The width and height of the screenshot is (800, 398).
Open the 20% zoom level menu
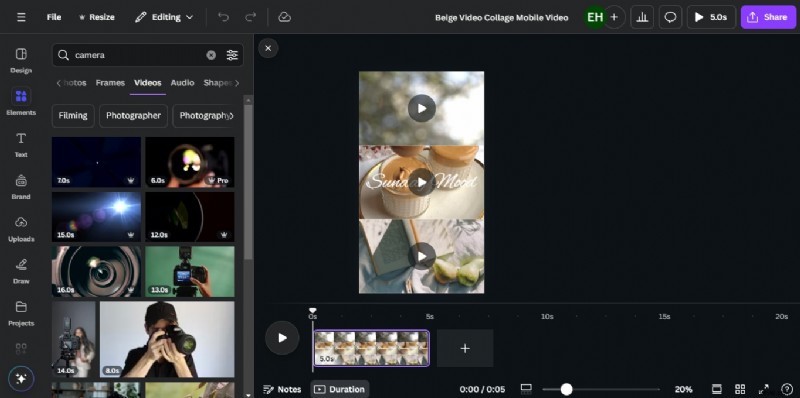coord(683,389)
